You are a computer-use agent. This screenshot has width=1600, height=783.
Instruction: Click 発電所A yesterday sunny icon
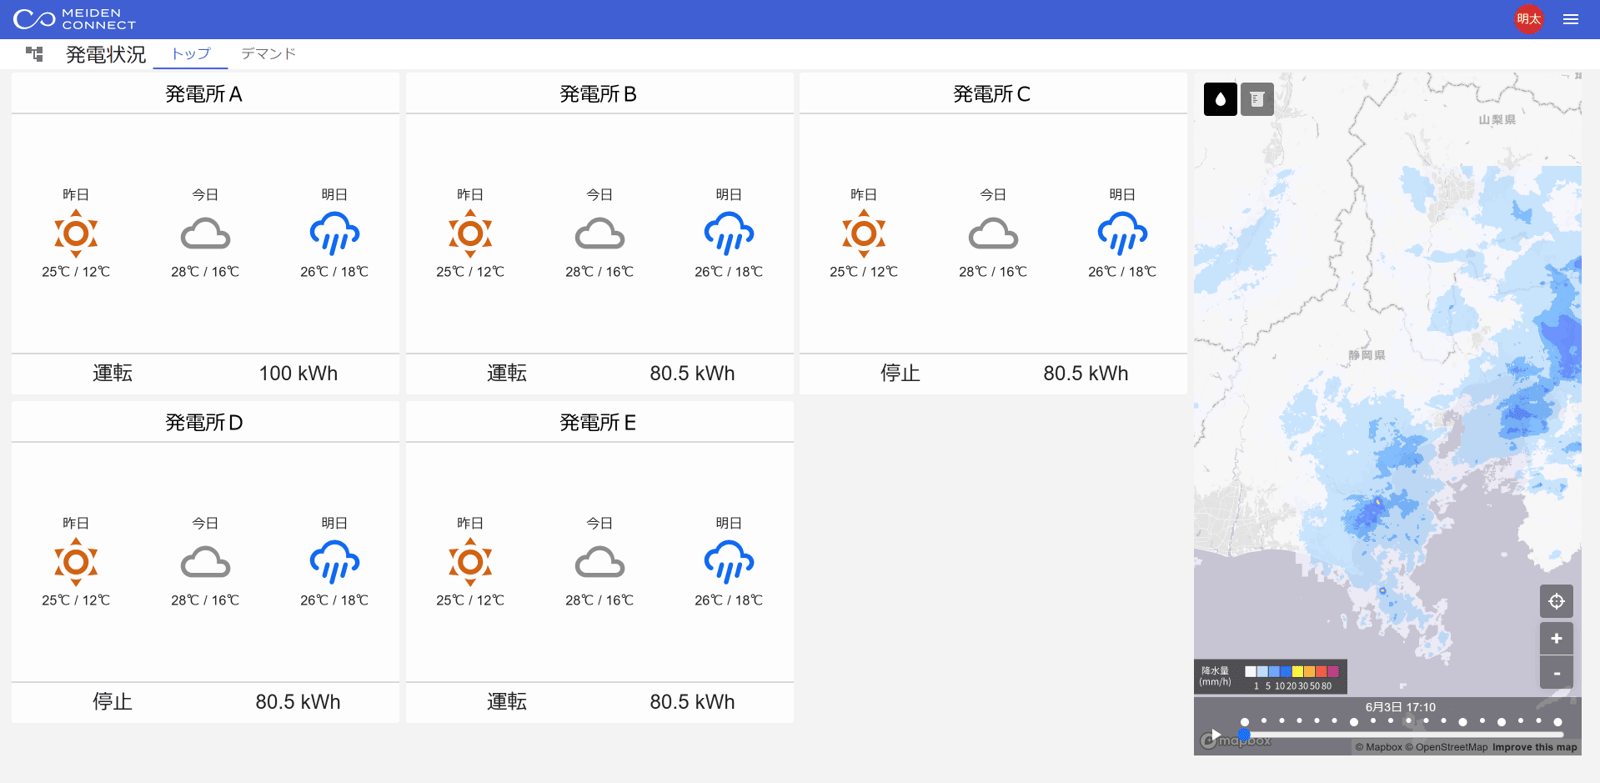click(x=76, y=234)
